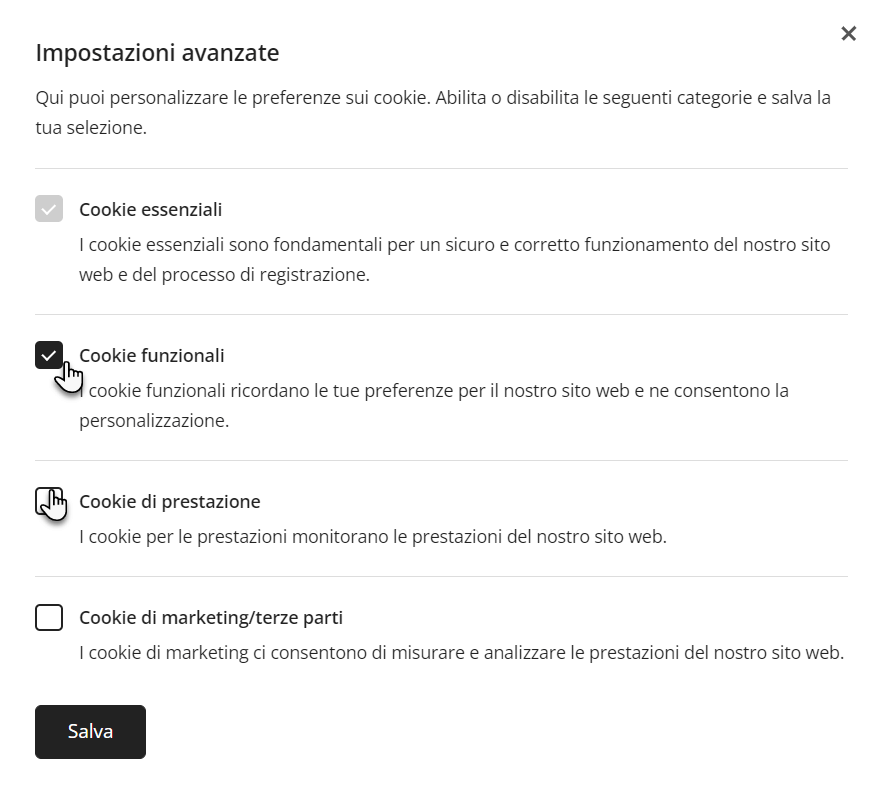The image size is (880, 789).
Task: Click the functional cookies description paragraph
Action: click(x=434, y=405)
